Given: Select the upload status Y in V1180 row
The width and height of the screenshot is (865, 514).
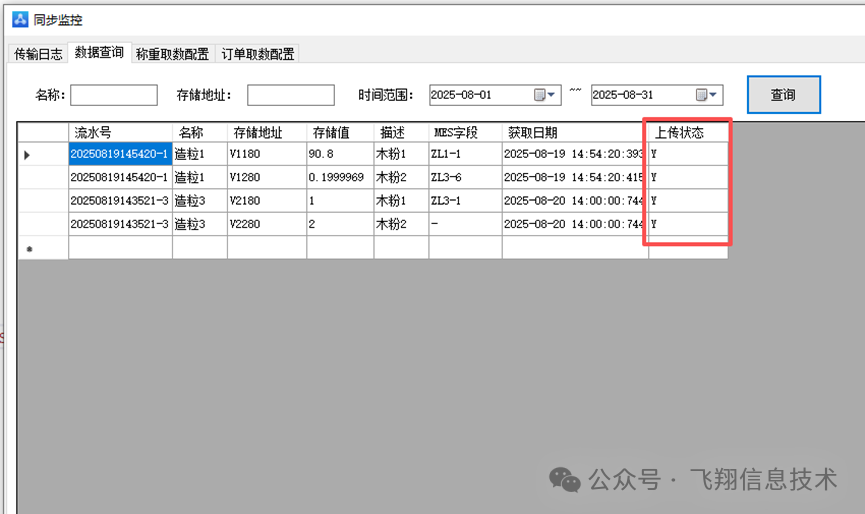Looking at the screenshot, I should coord(688,154).
